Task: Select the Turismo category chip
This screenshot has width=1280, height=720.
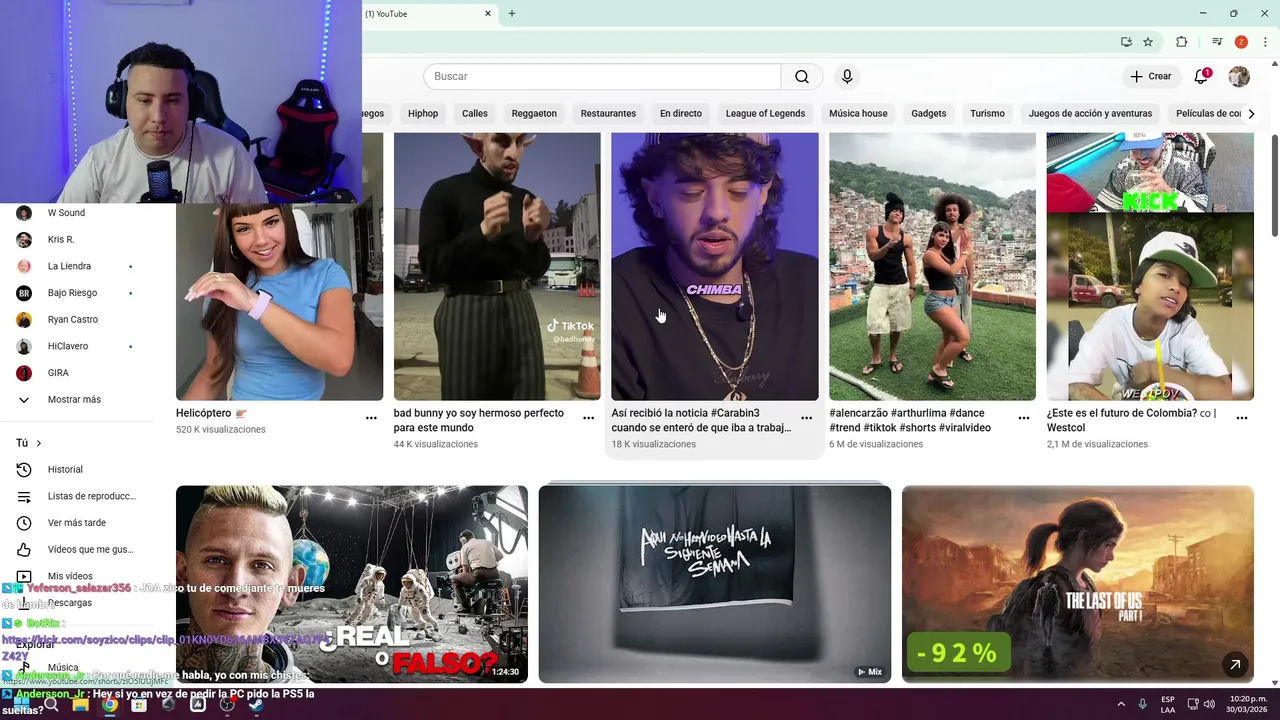Action: (987, 114)
